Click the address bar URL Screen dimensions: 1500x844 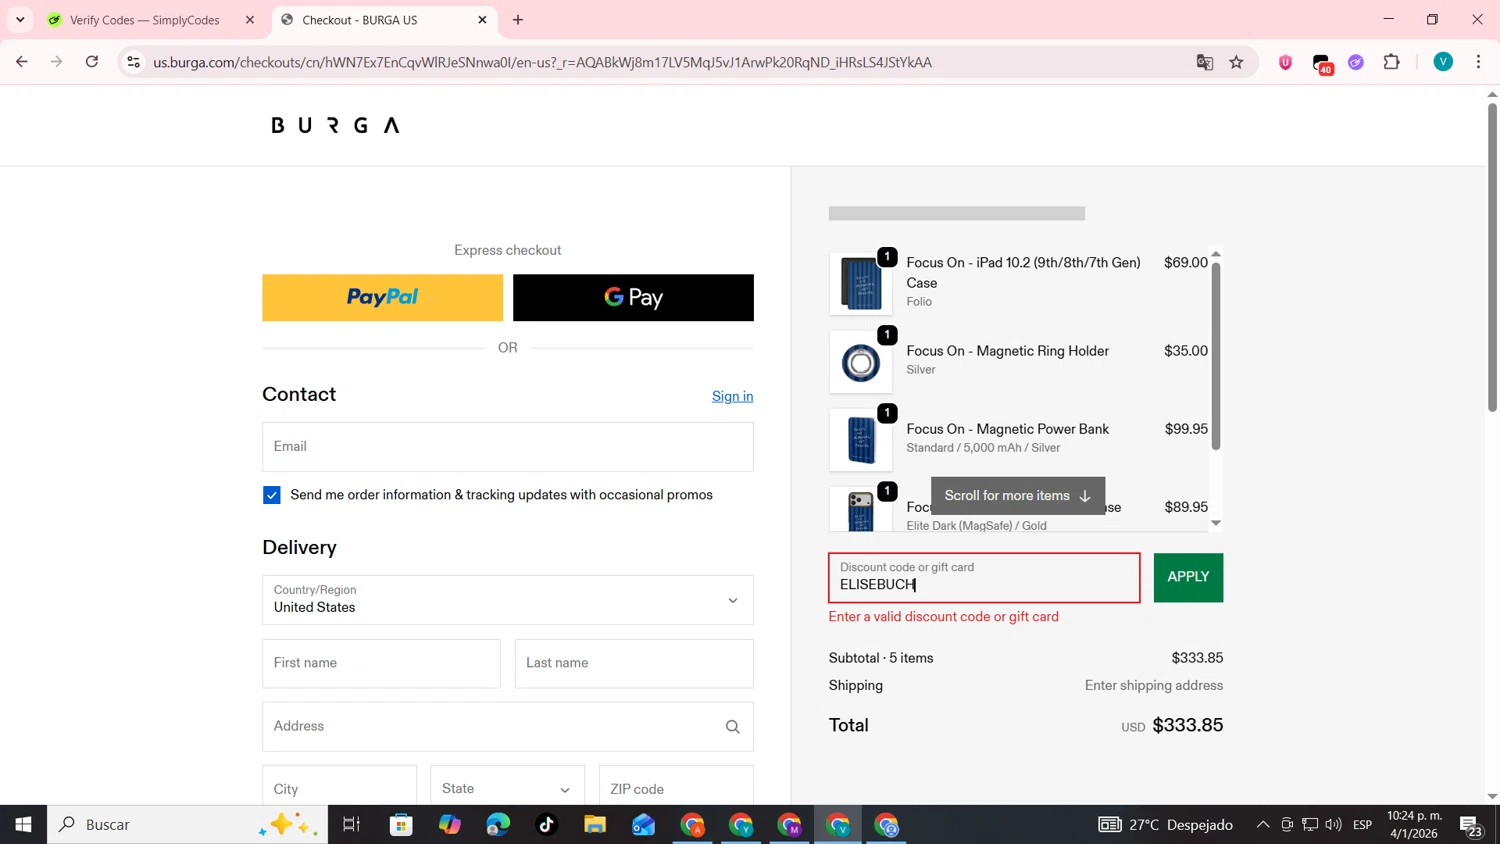(542, 62)
